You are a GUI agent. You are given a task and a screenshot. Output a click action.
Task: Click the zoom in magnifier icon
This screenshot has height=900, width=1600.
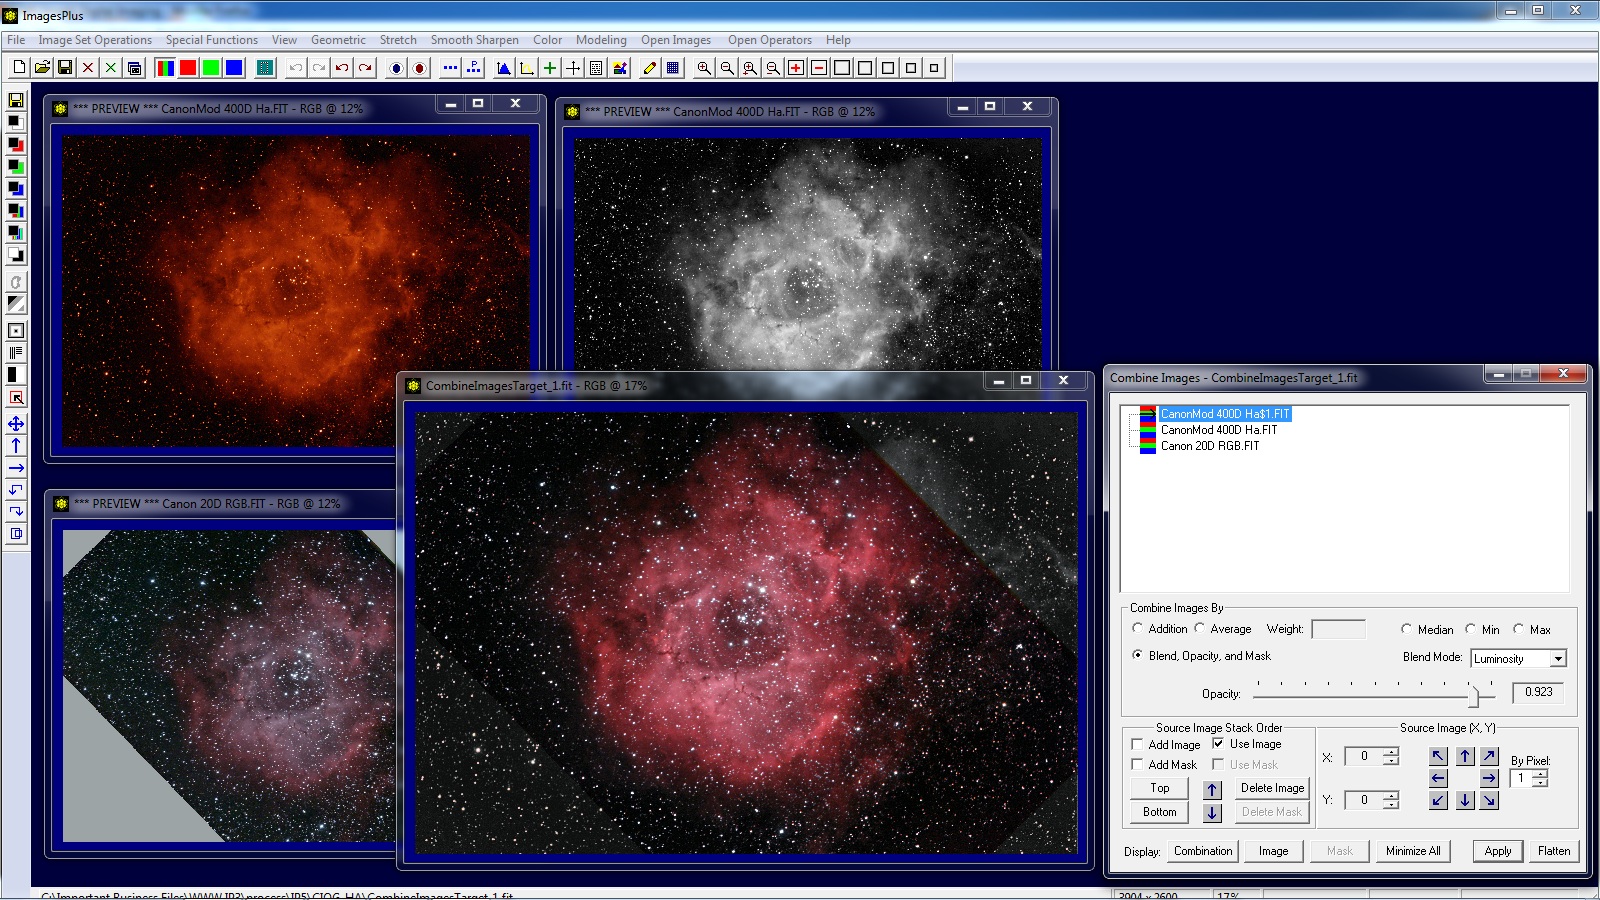[x=704, y=68]
